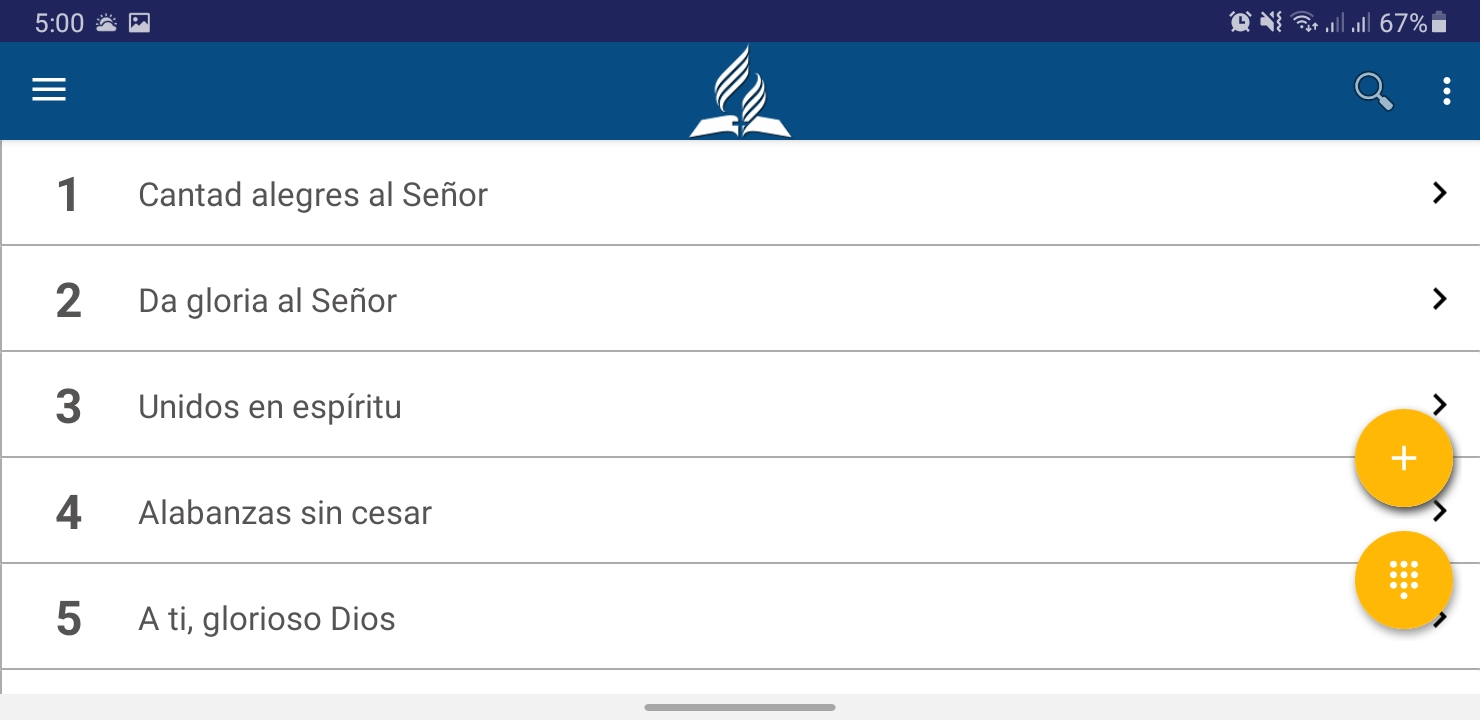Tap the bottom navigation gesture handle
The width and height of the screenshot is (1480, 720).
[740, 707]
